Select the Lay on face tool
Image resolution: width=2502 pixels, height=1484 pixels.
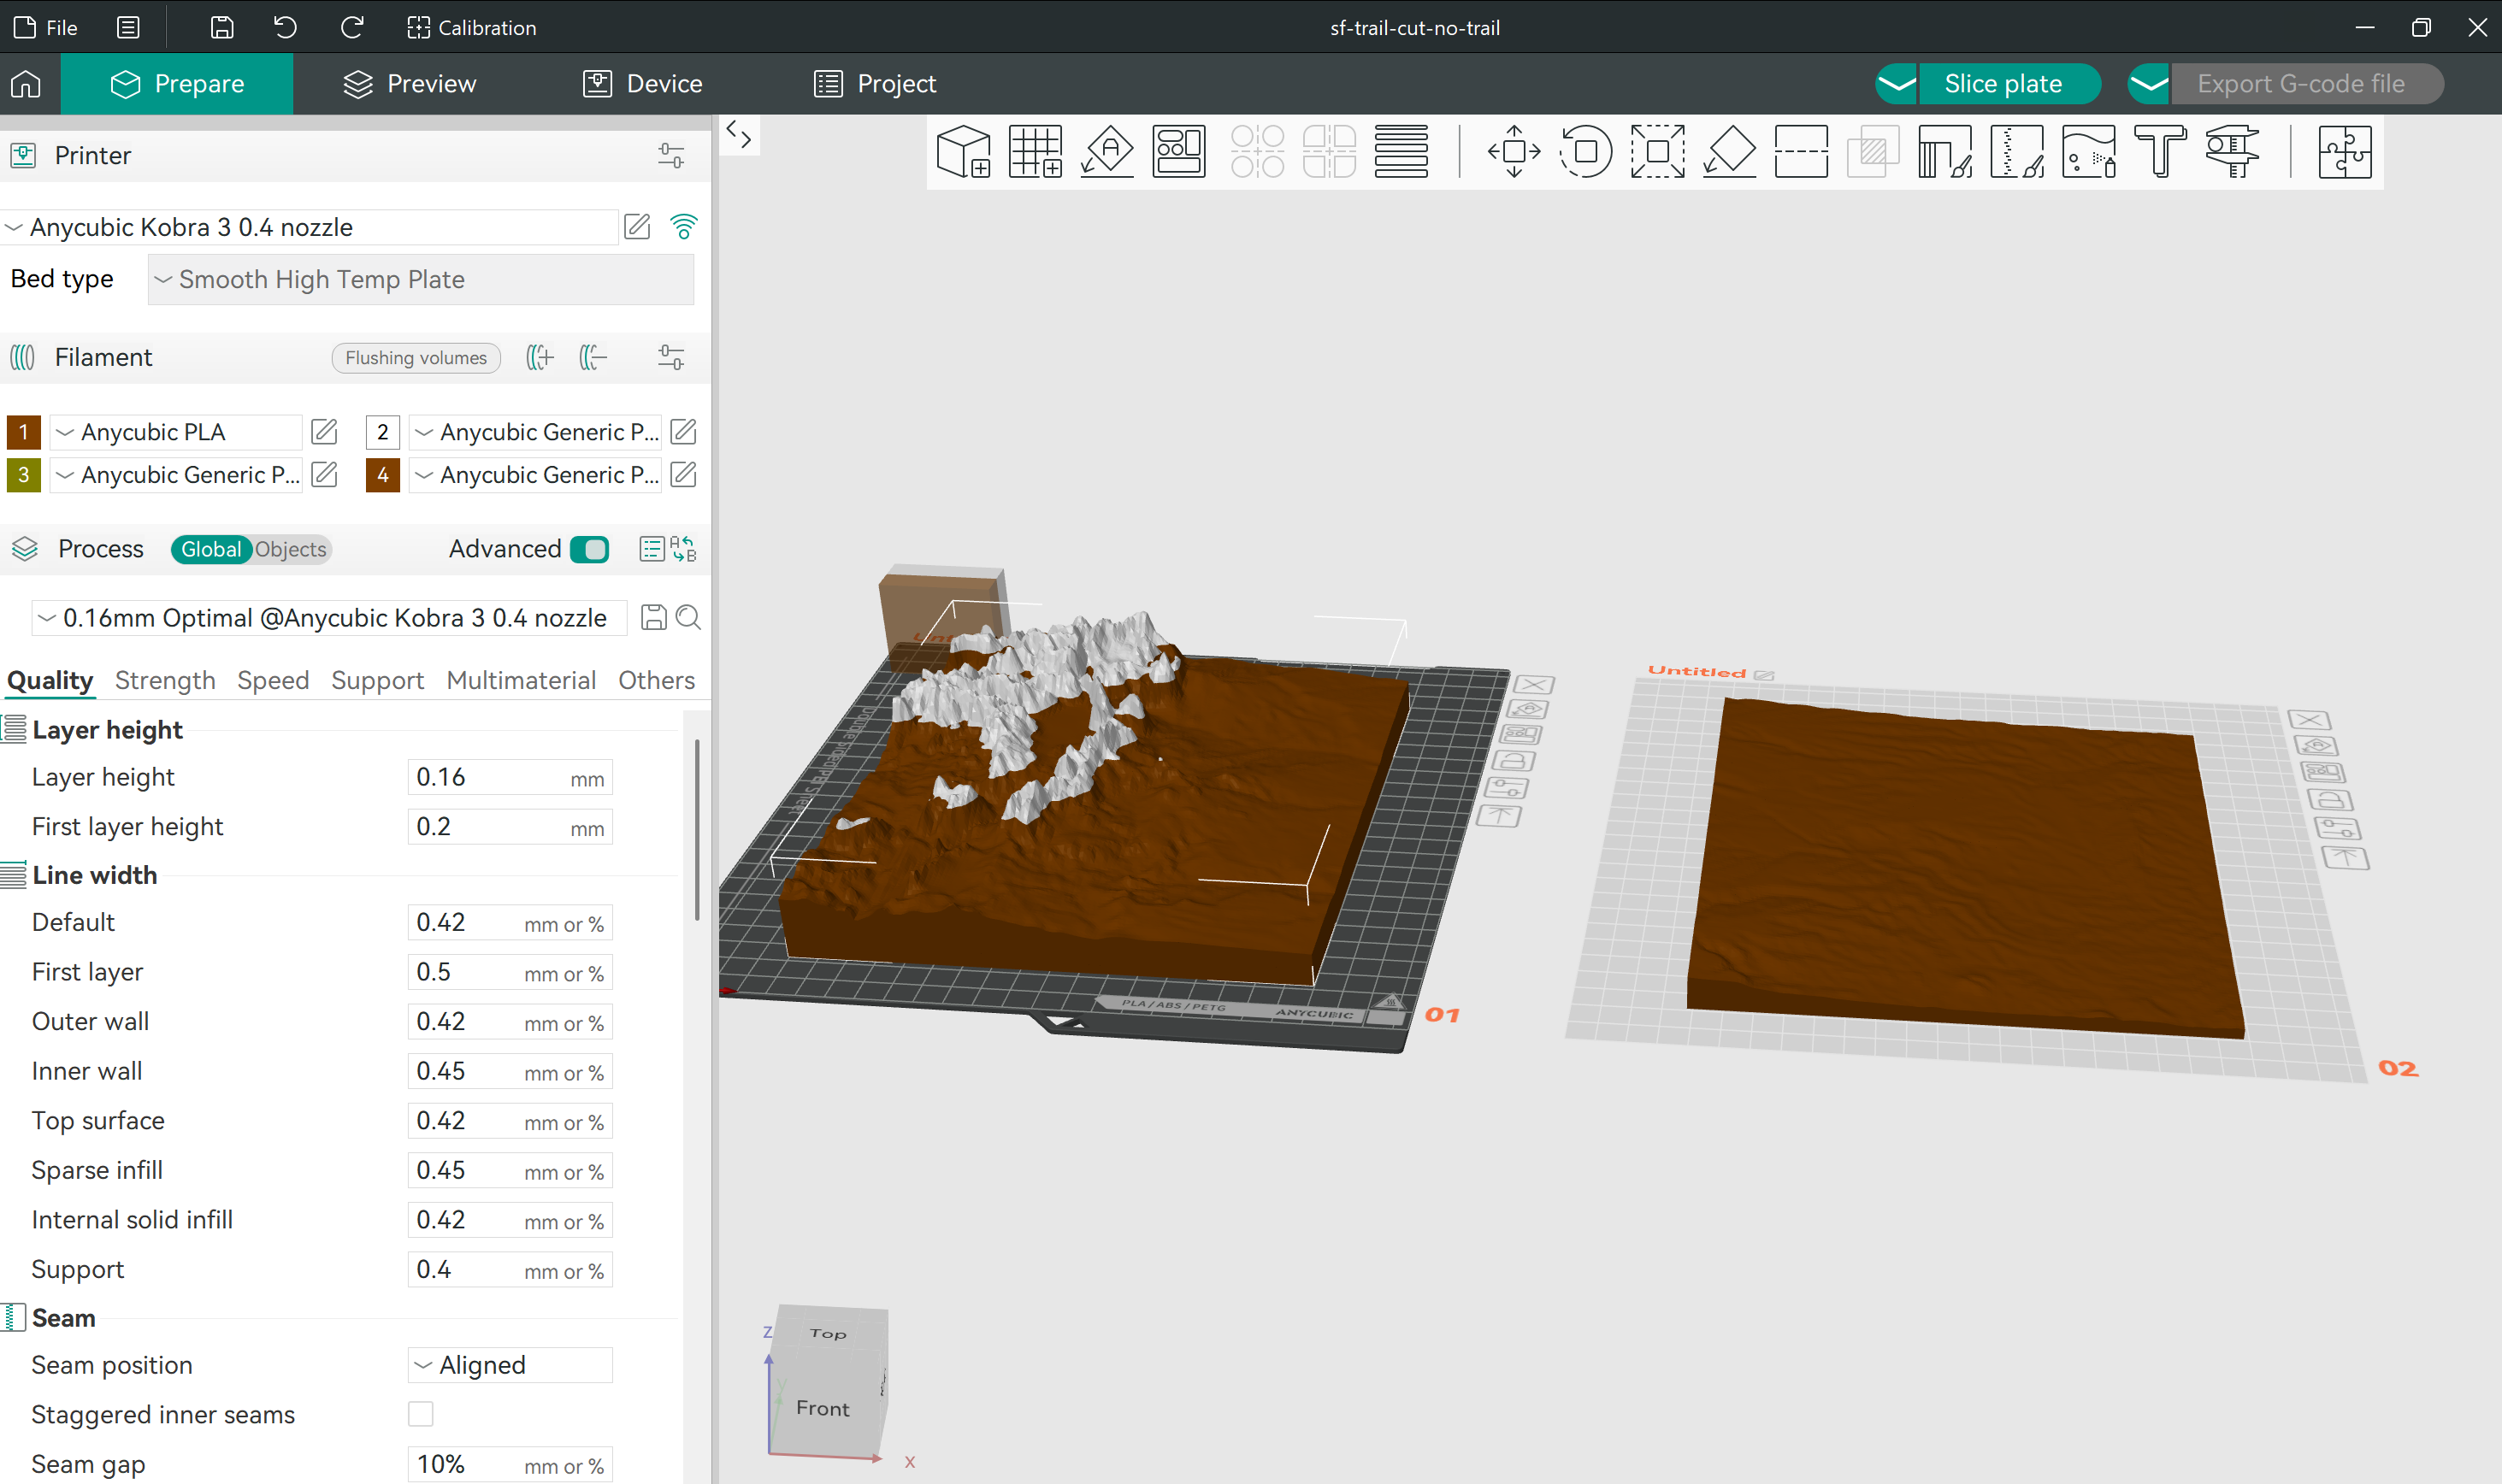coord(1729,152)
